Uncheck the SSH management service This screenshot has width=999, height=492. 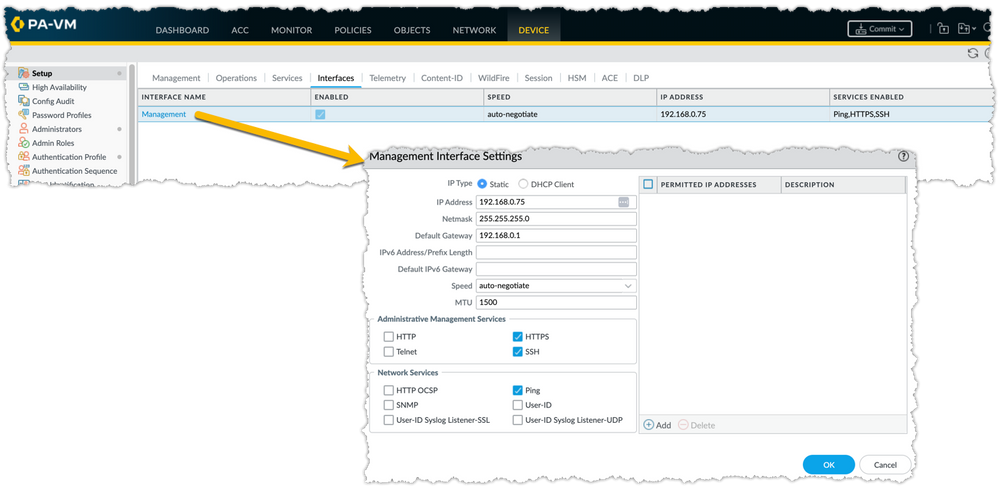tap(518, 352)
